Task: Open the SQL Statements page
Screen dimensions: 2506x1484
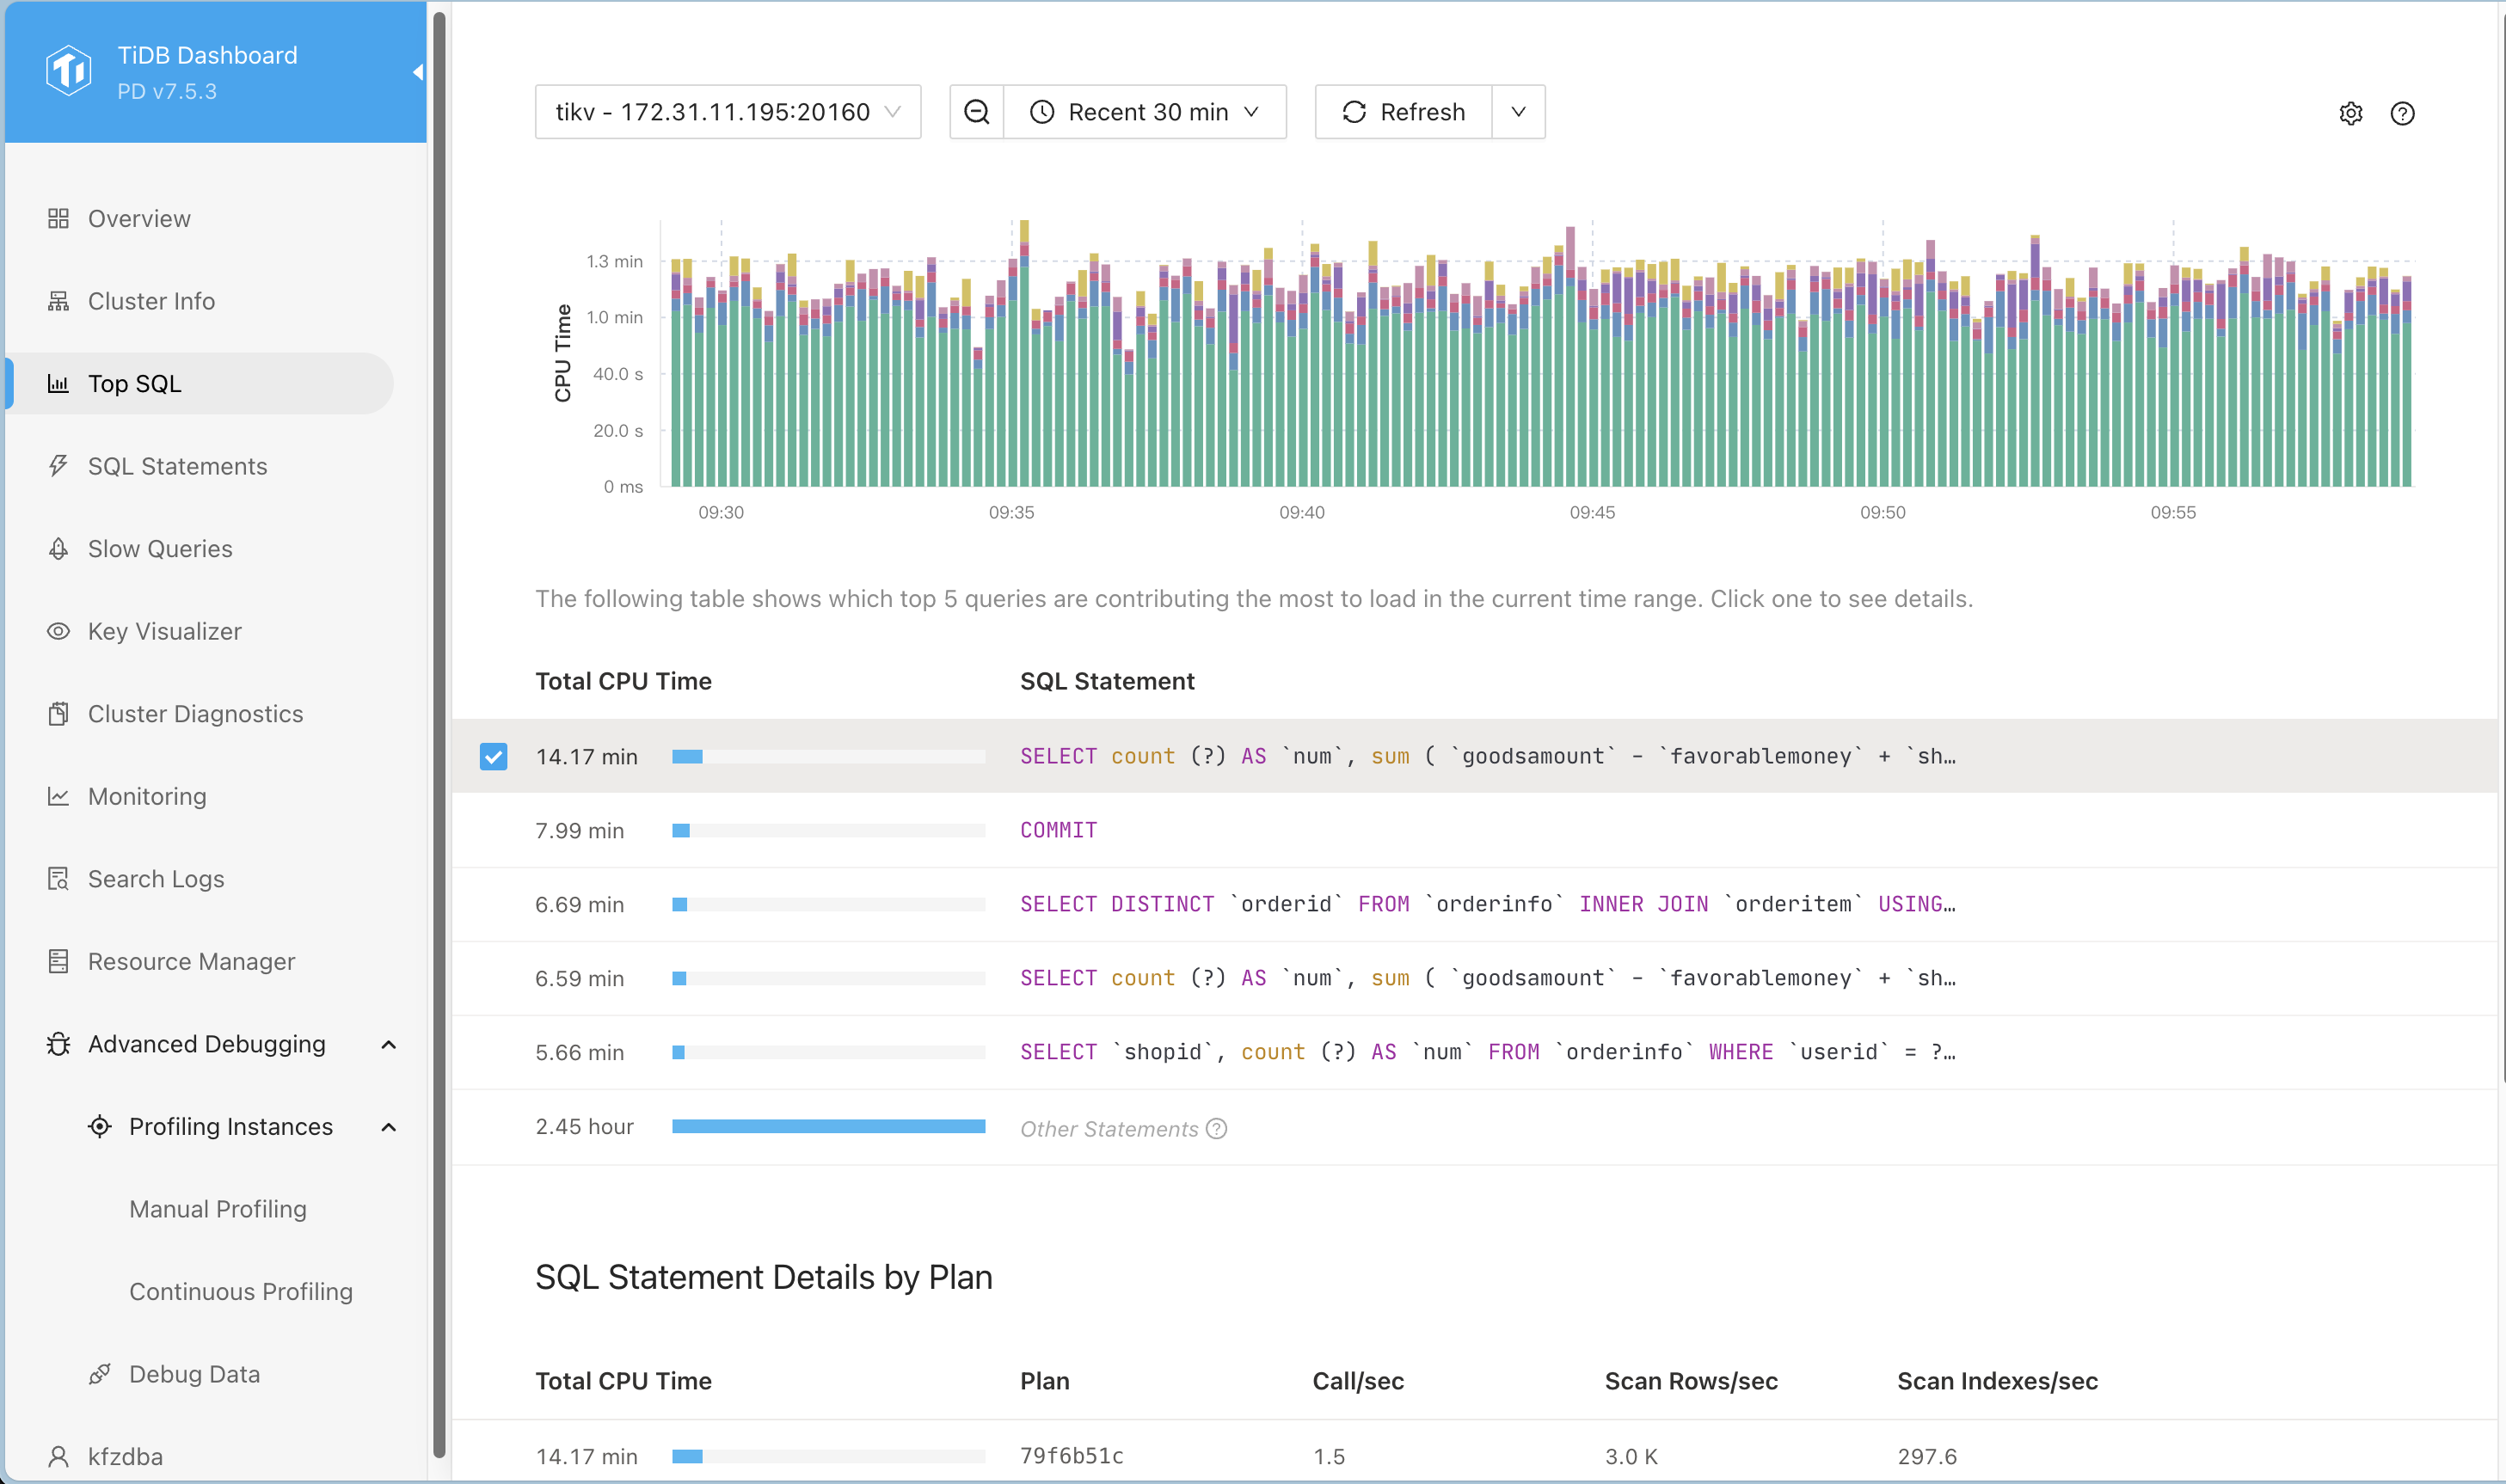Action: [177, 466]
